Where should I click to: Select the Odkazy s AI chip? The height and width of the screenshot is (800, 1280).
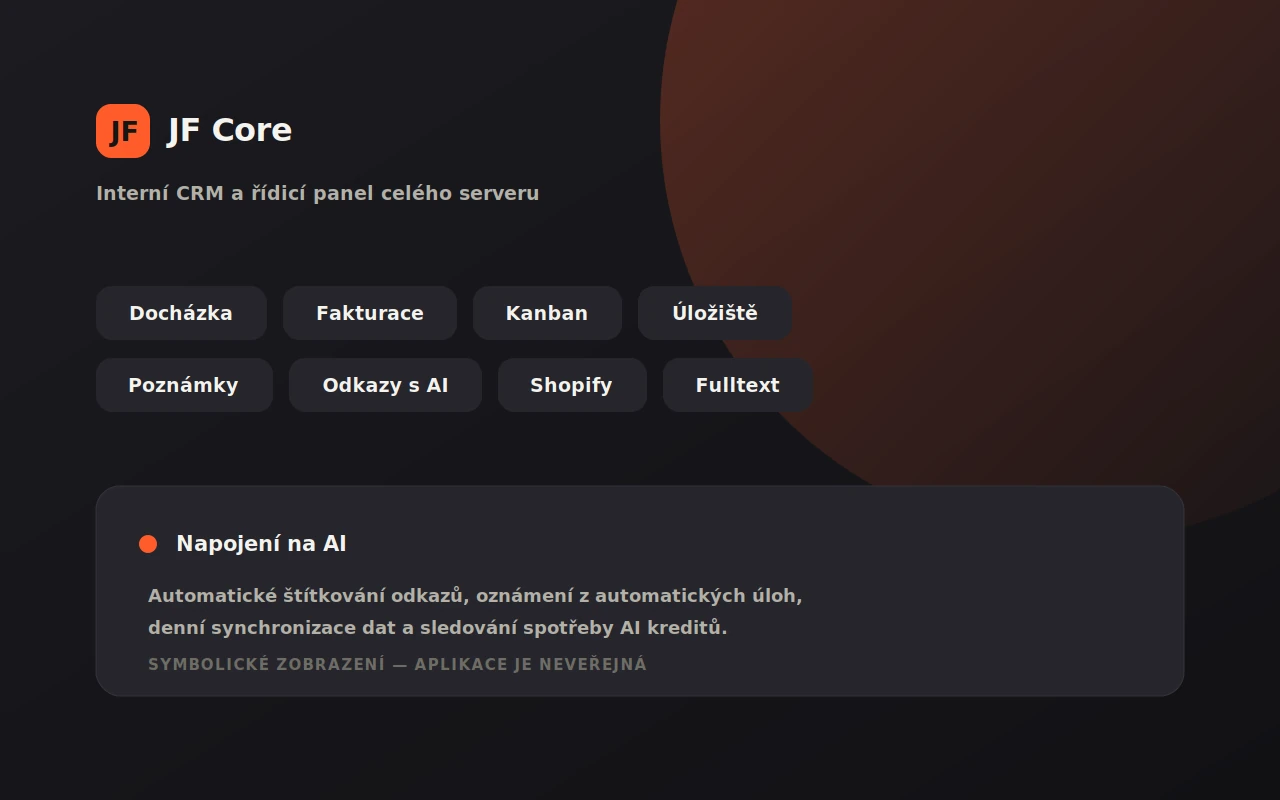tap(385, 385)
